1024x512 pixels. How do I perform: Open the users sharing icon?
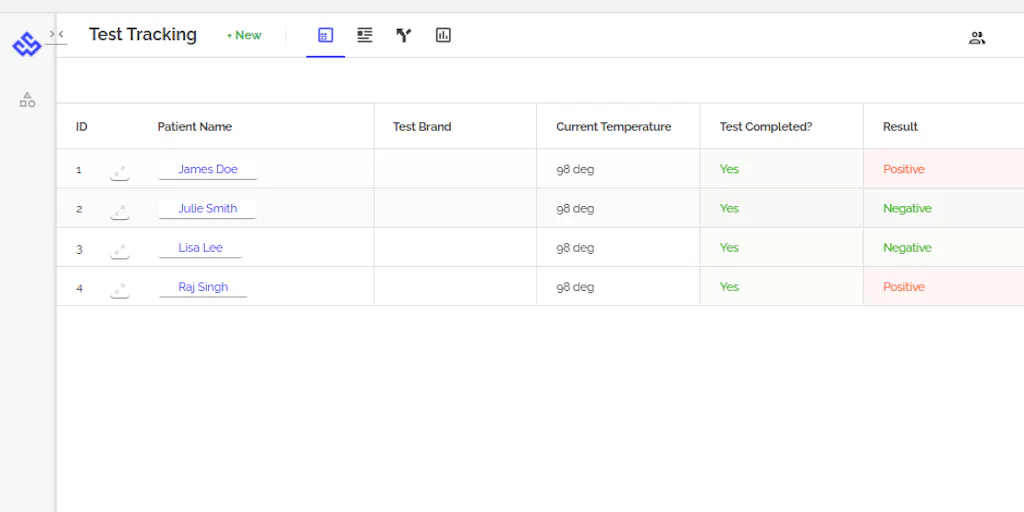[976, 38]
